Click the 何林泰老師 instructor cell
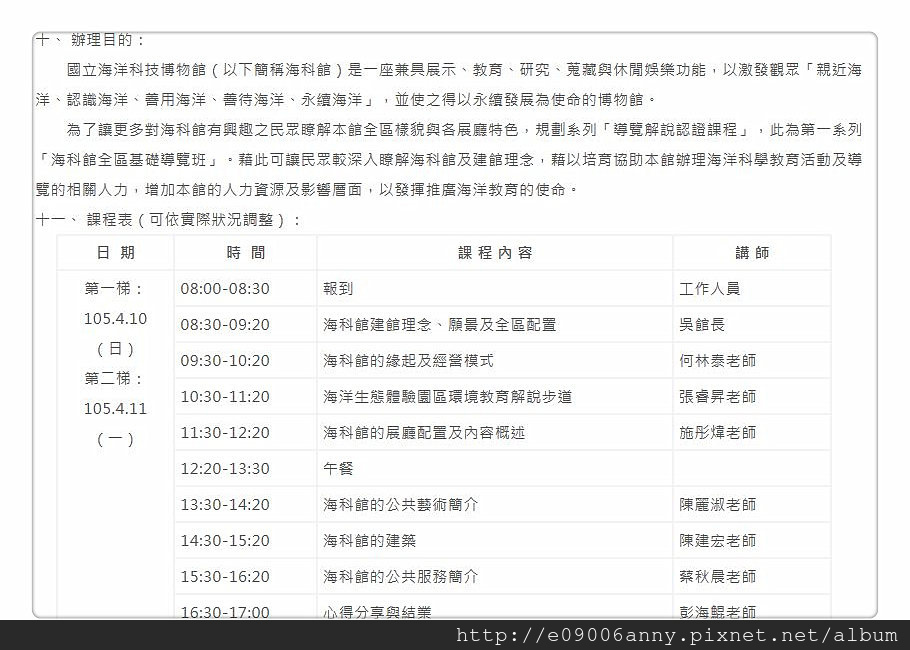The image size is (910, 650). pos(752,360)
